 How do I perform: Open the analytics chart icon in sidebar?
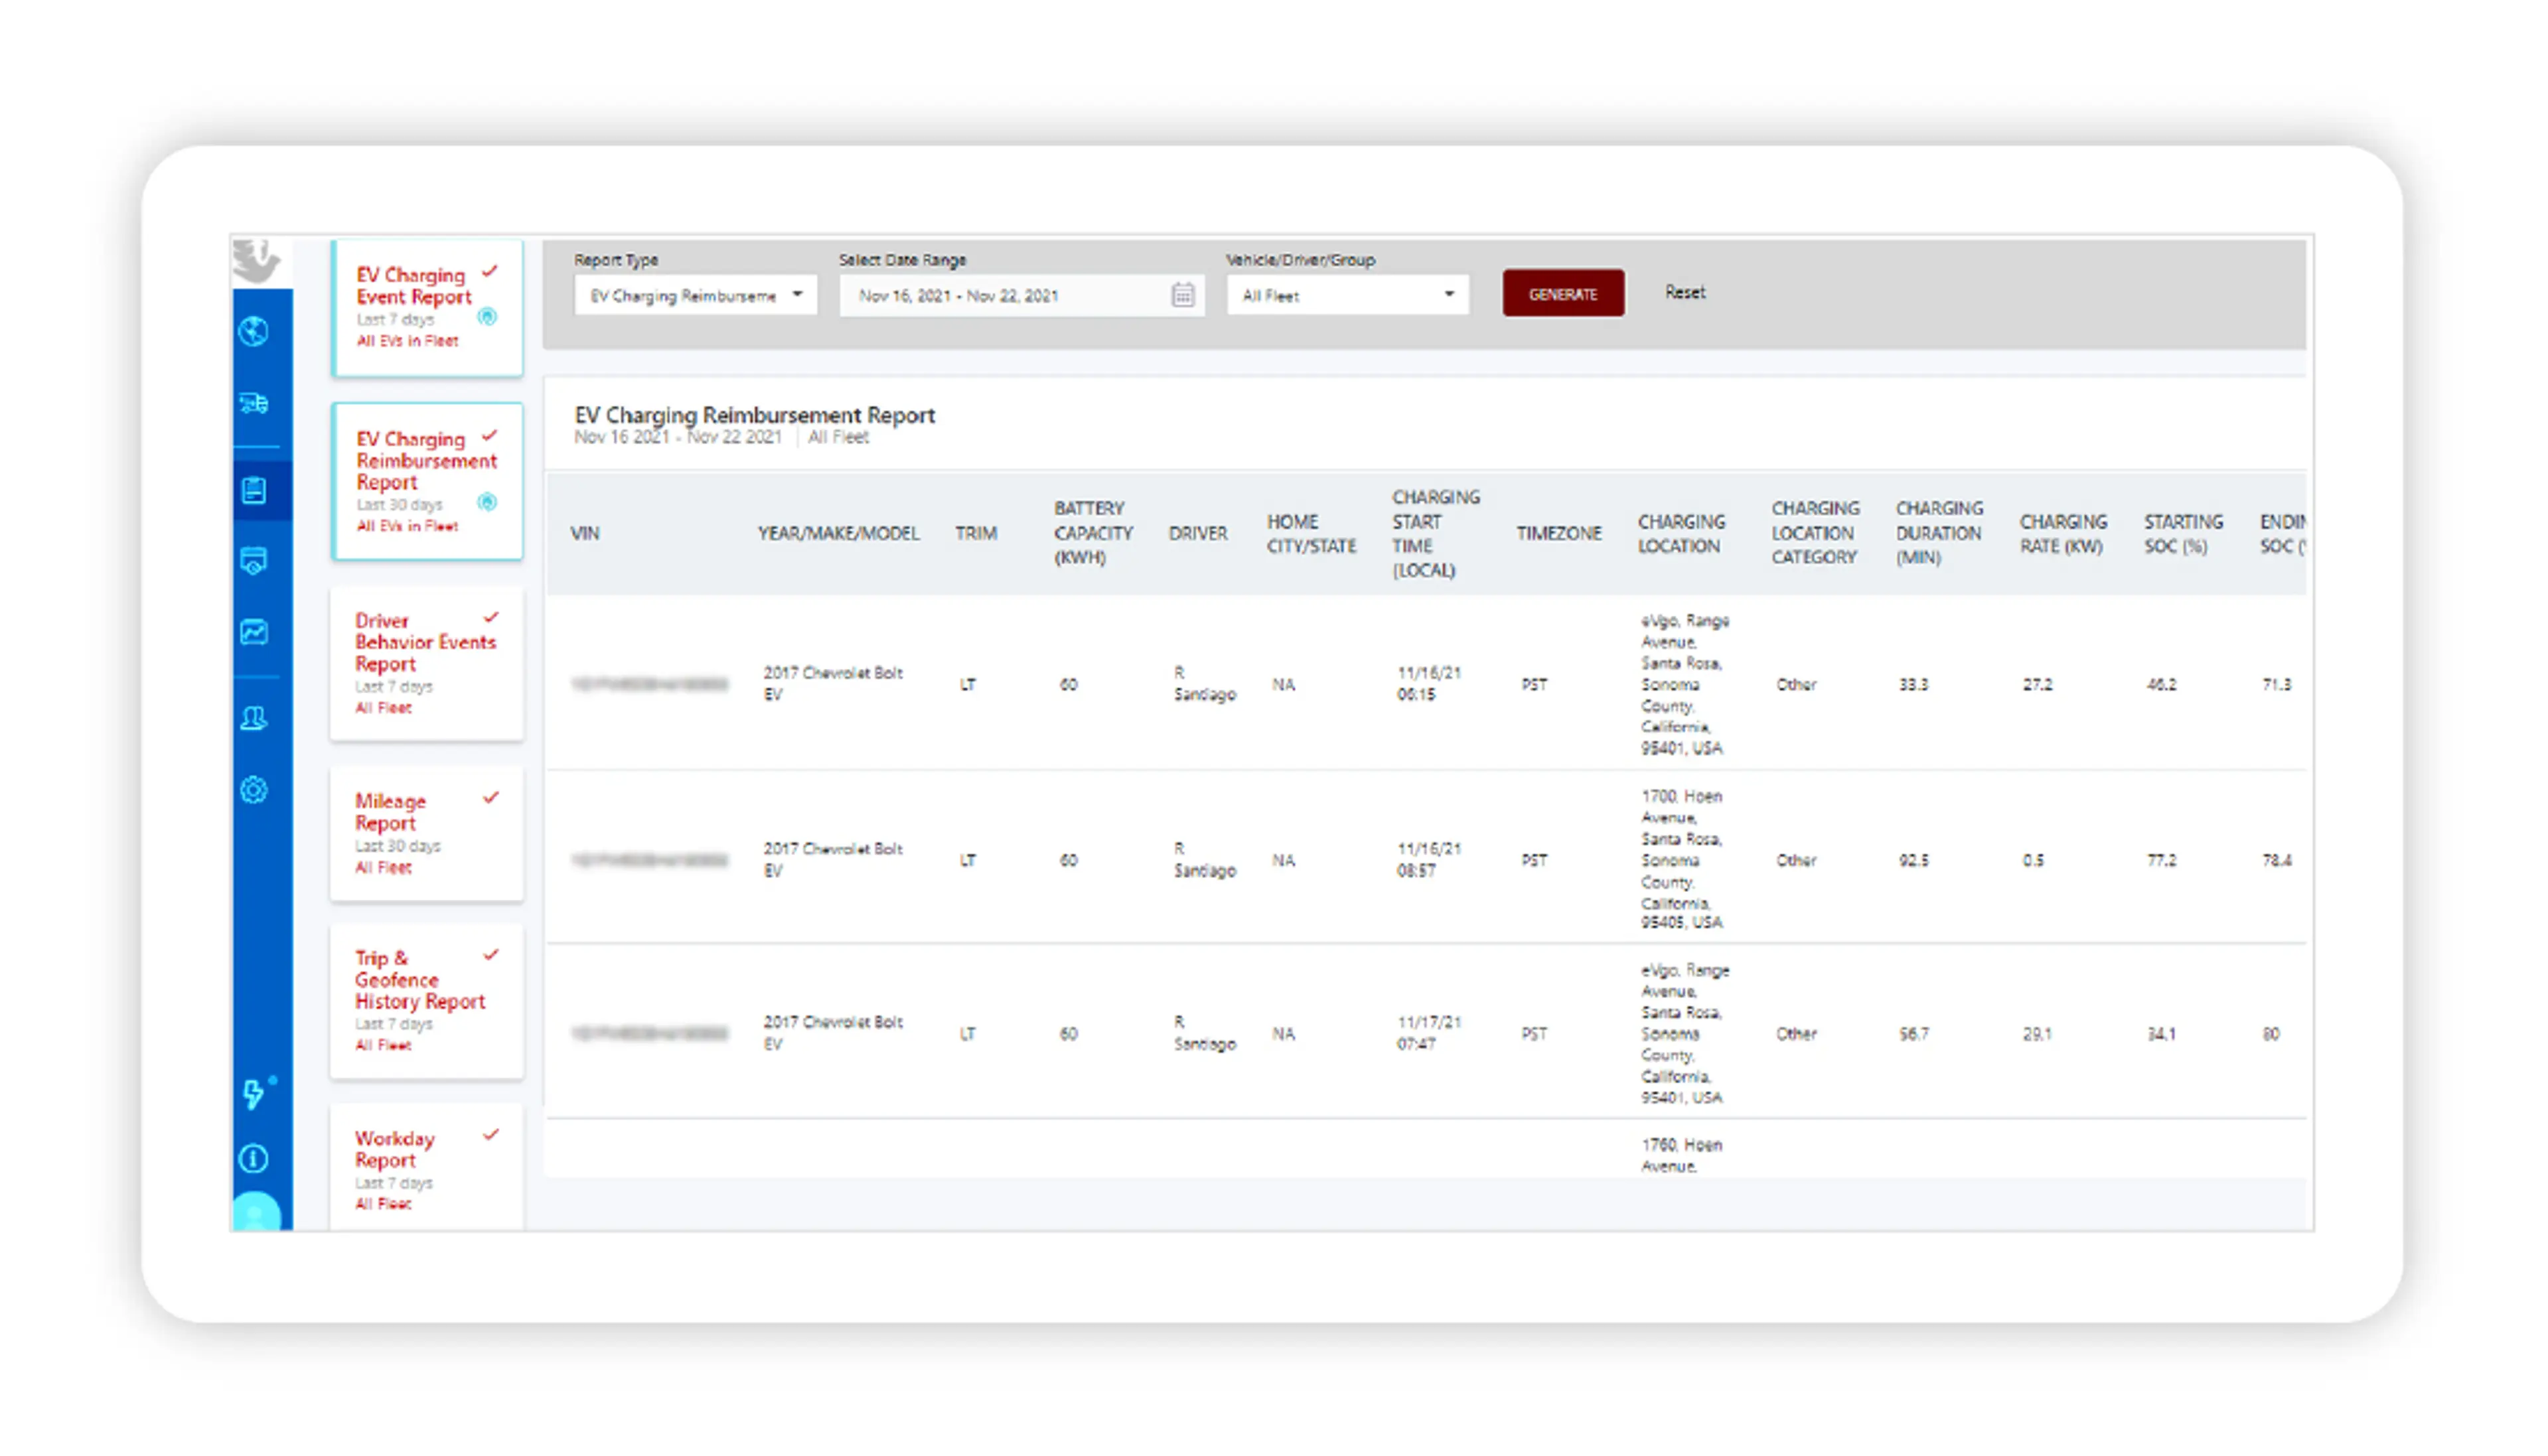click(254, 632)
